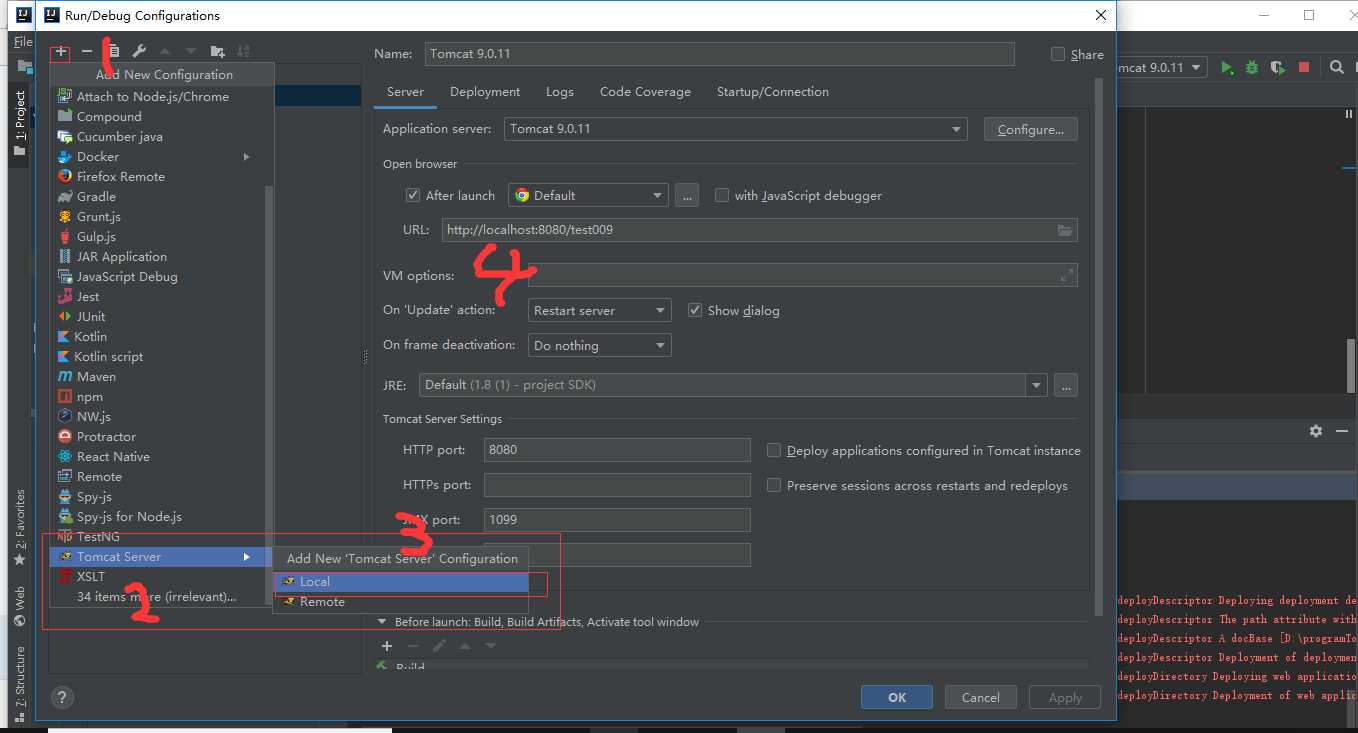
Task: Open the console settings gear icon
Action: pyautogui.click(x=1316, y=431)
